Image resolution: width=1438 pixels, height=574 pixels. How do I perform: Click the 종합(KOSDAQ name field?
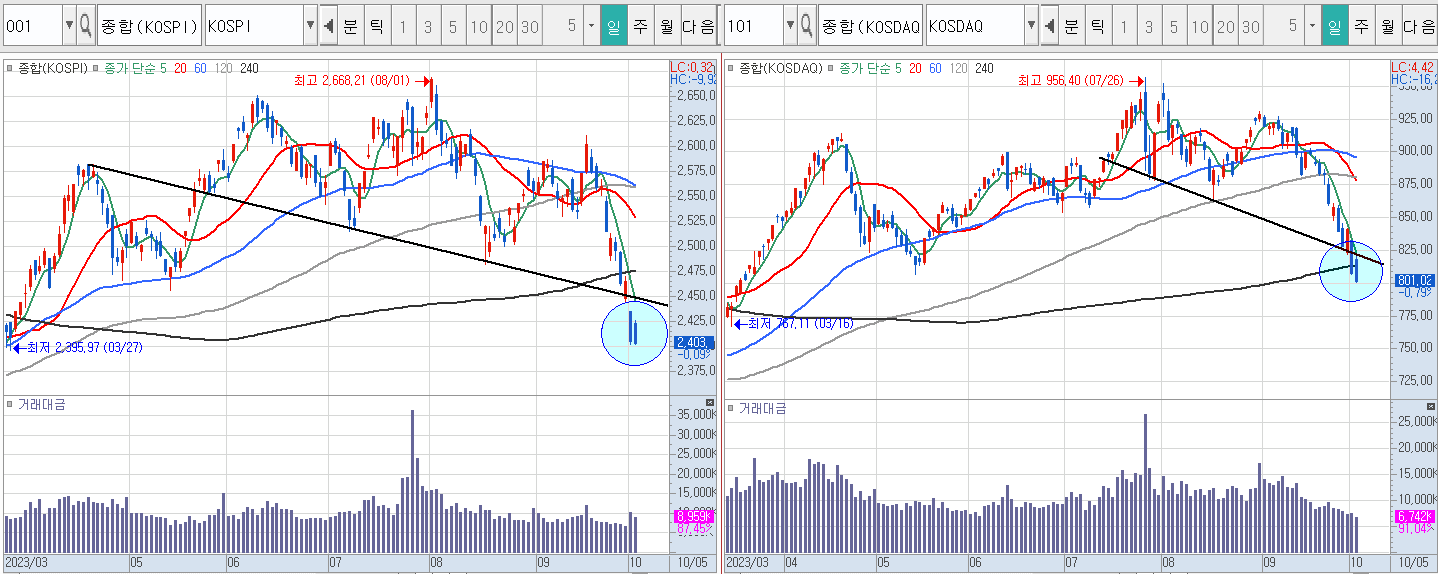(x=869, y=26)
